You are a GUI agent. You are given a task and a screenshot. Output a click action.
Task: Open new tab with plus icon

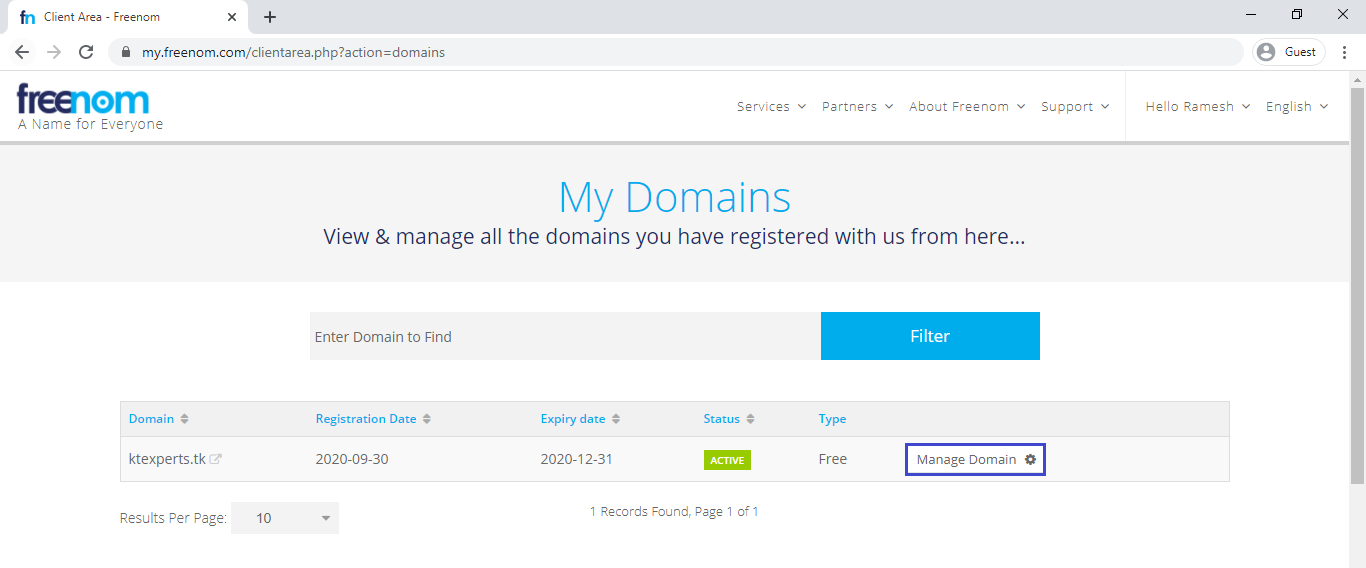(x=270, y=17)
